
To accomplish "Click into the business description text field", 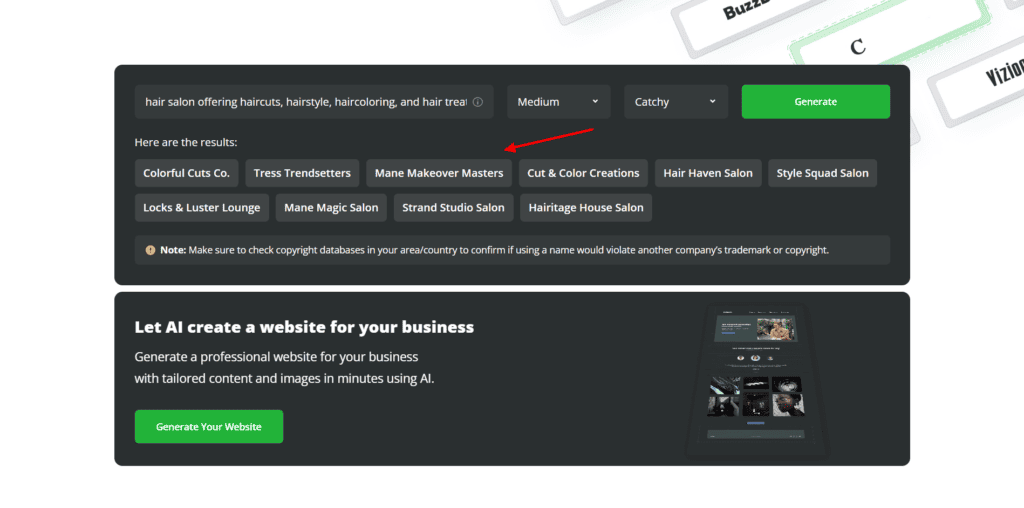I will pos(305,102).
